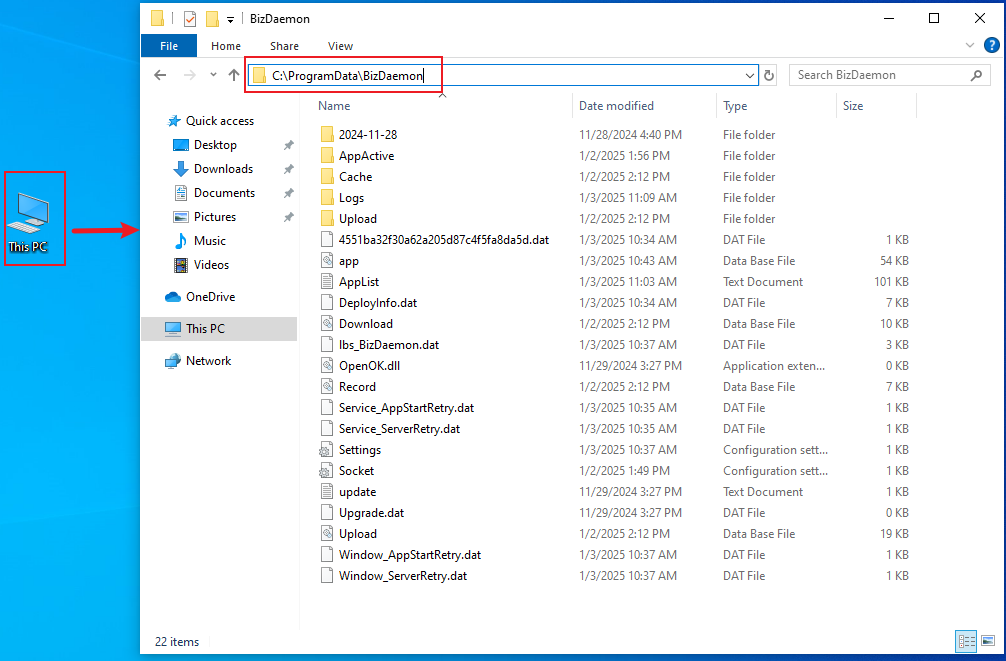Select the Logs folder icon
Viewport: 1006px width, 661px height.
(327, 198)
